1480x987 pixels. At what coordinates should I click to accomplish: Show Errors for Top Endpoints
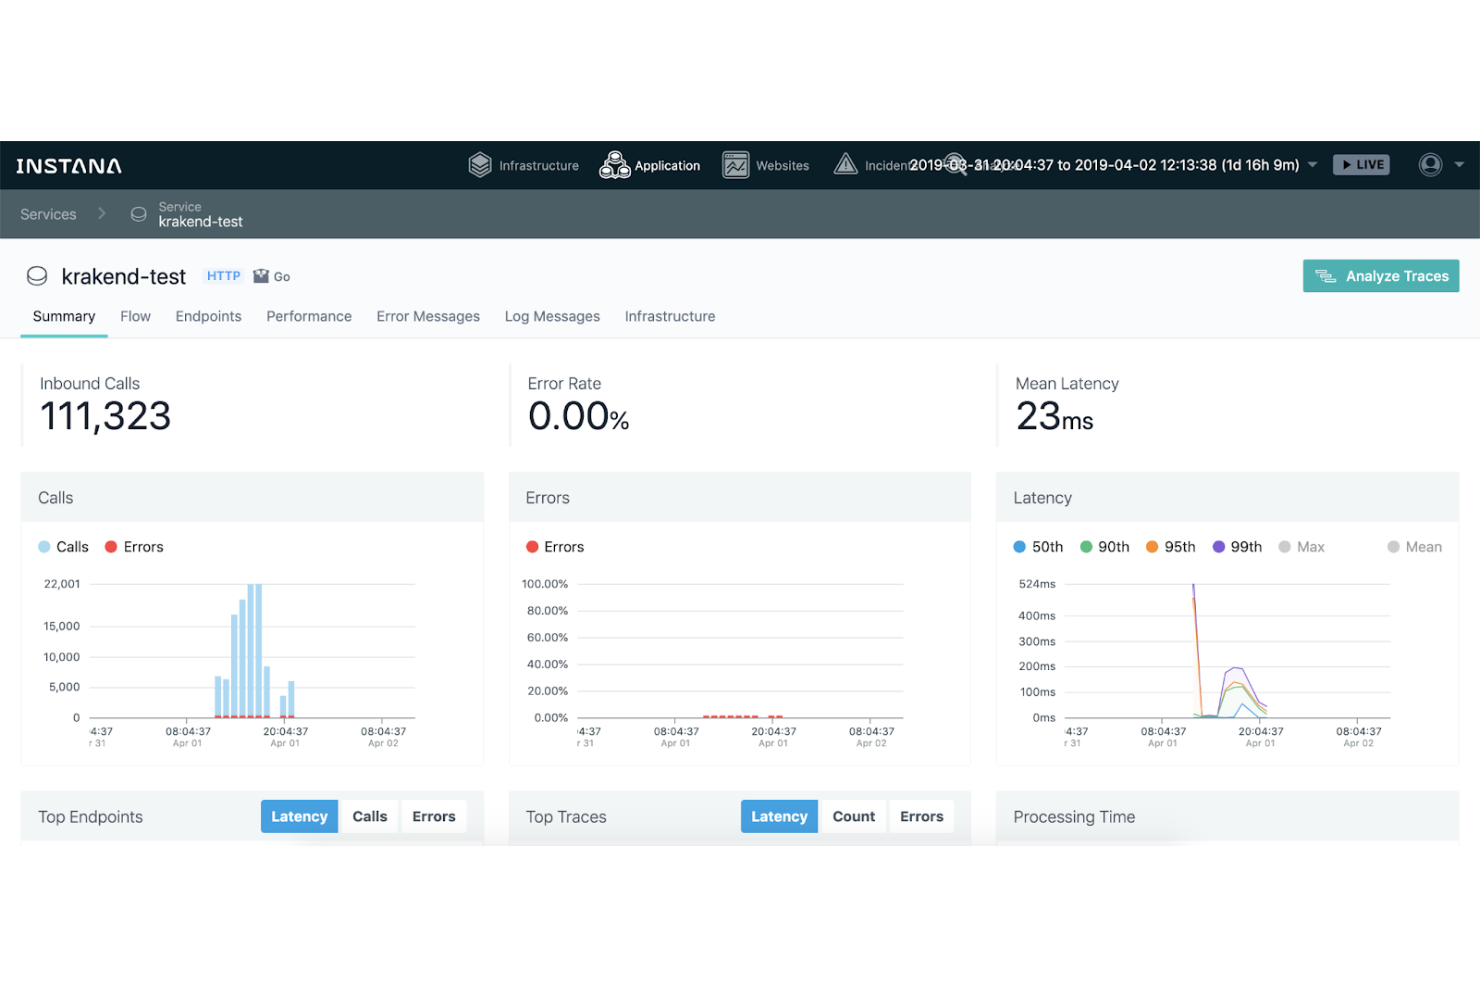pyautogui.click(x=433, y=816)
